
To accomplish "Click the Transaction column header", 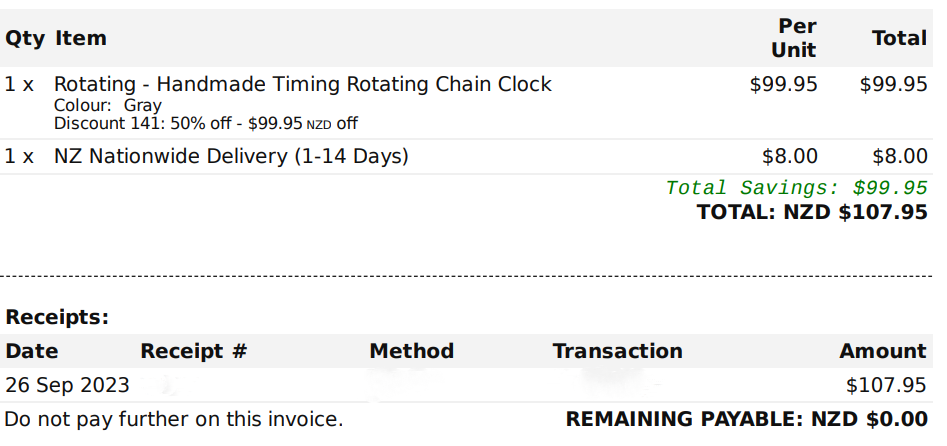I will (617, 351).
